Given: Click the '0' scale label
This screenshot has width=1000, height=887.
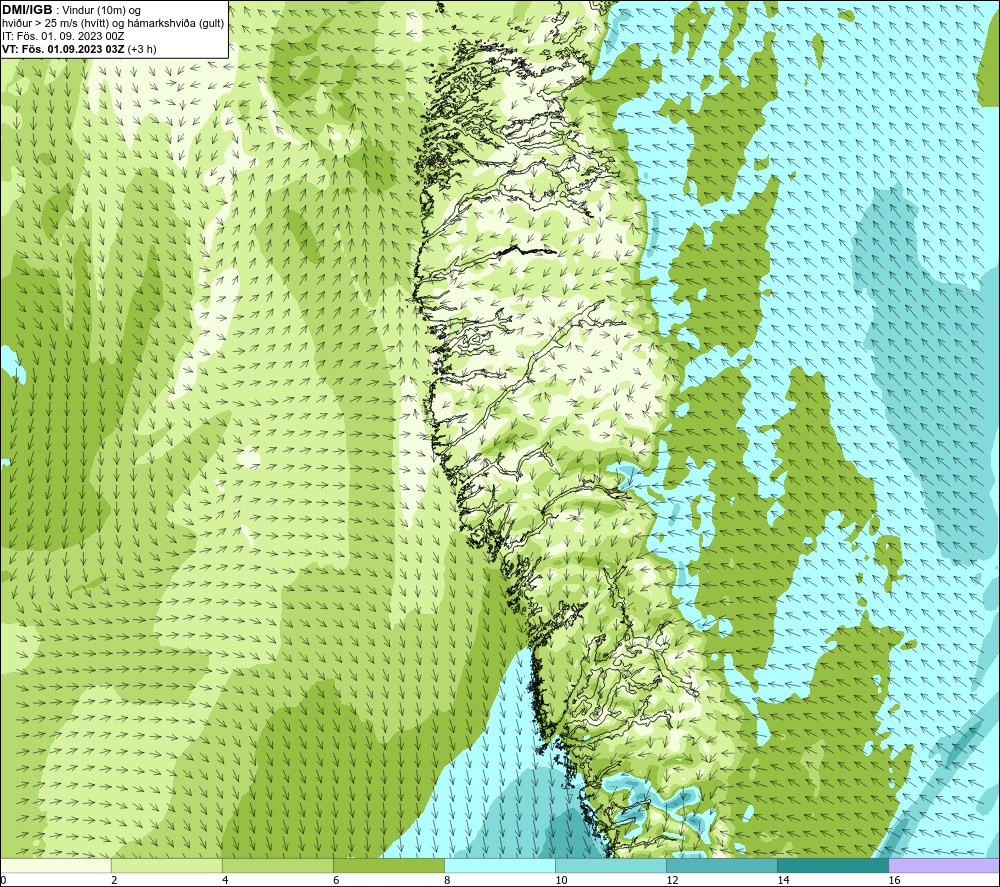Looking at the screenshot, I should 3,880.
